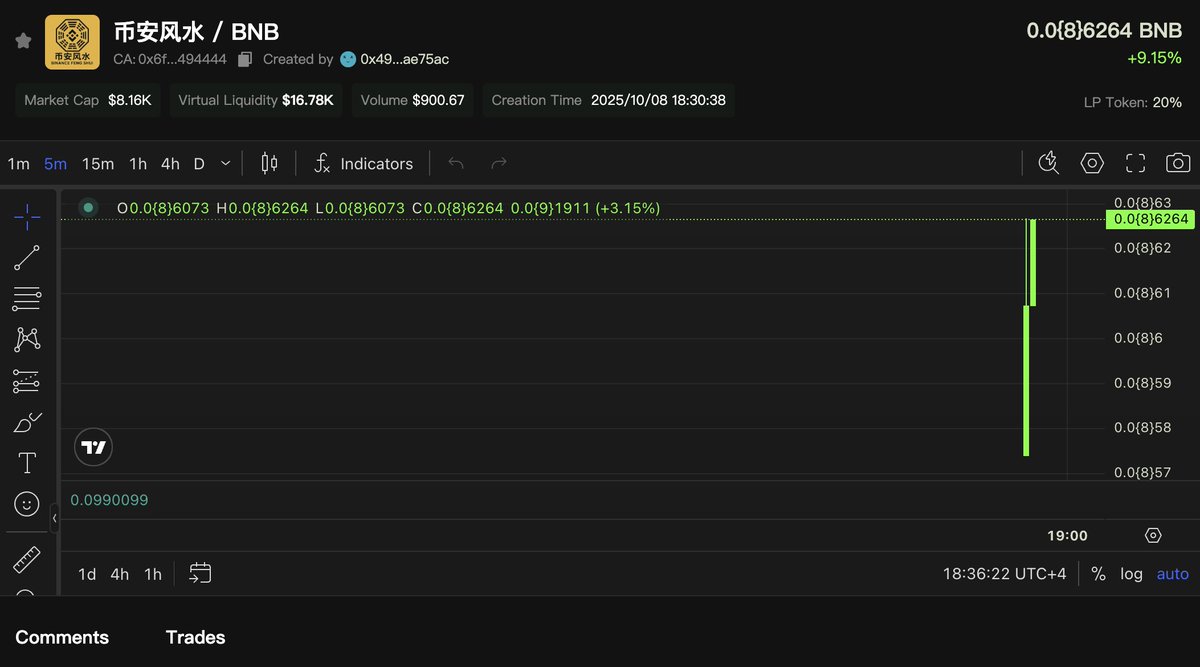Copy the contract address 0x6f...494444
Screen dimensions: 1200x667
click(x=245, y=59)
